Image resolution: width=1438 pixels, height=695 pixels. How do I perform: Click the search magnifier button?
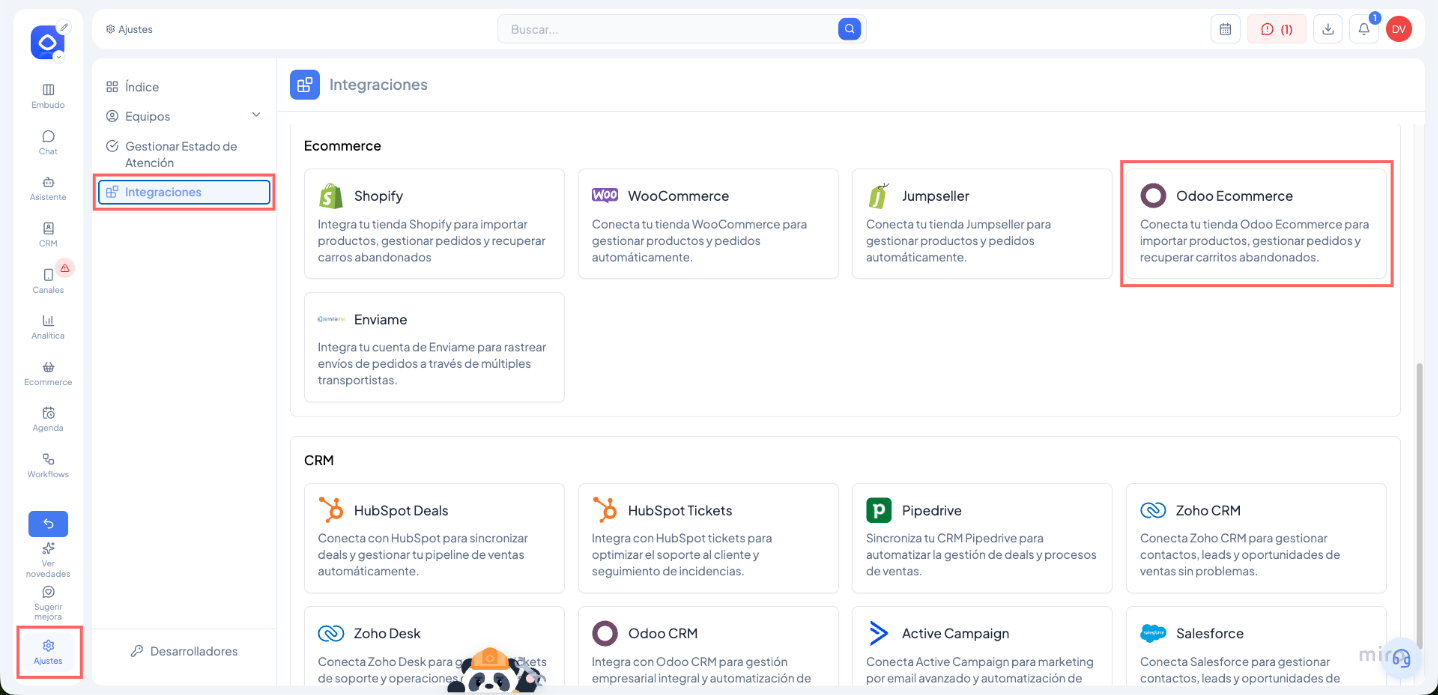point(849,29)
